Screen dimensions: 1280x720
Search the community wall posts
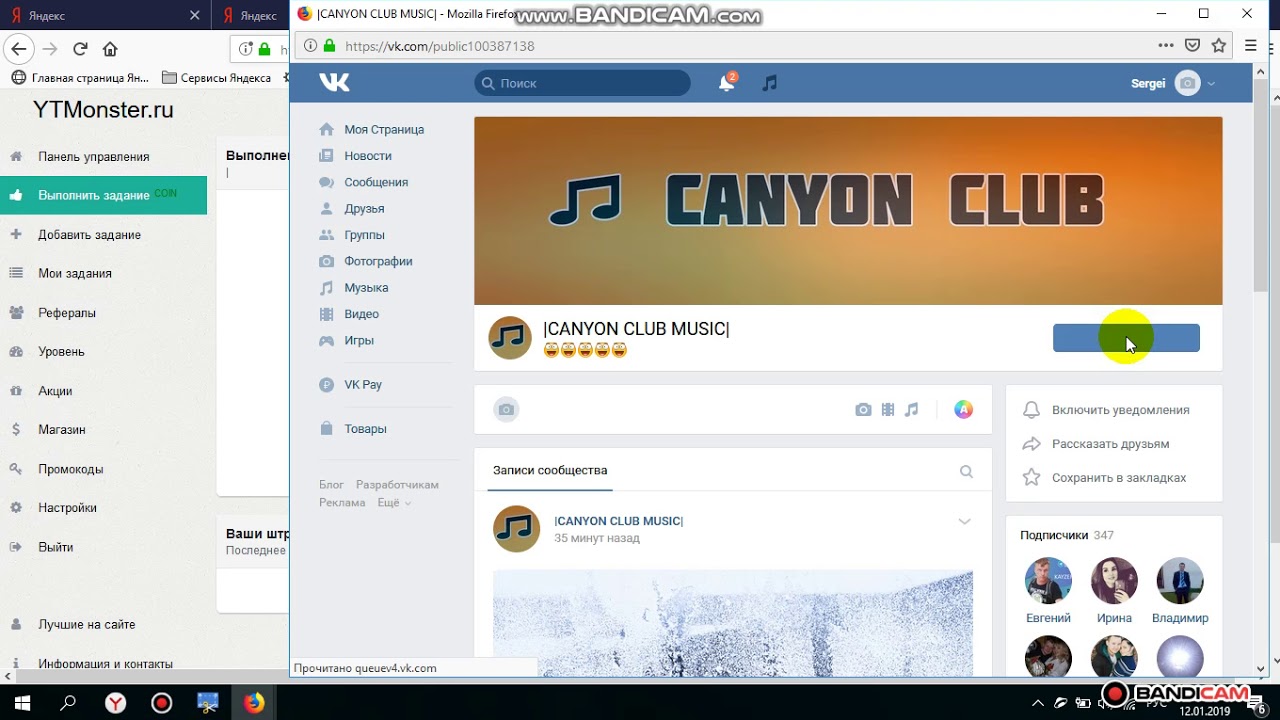[x=966, y=472]
